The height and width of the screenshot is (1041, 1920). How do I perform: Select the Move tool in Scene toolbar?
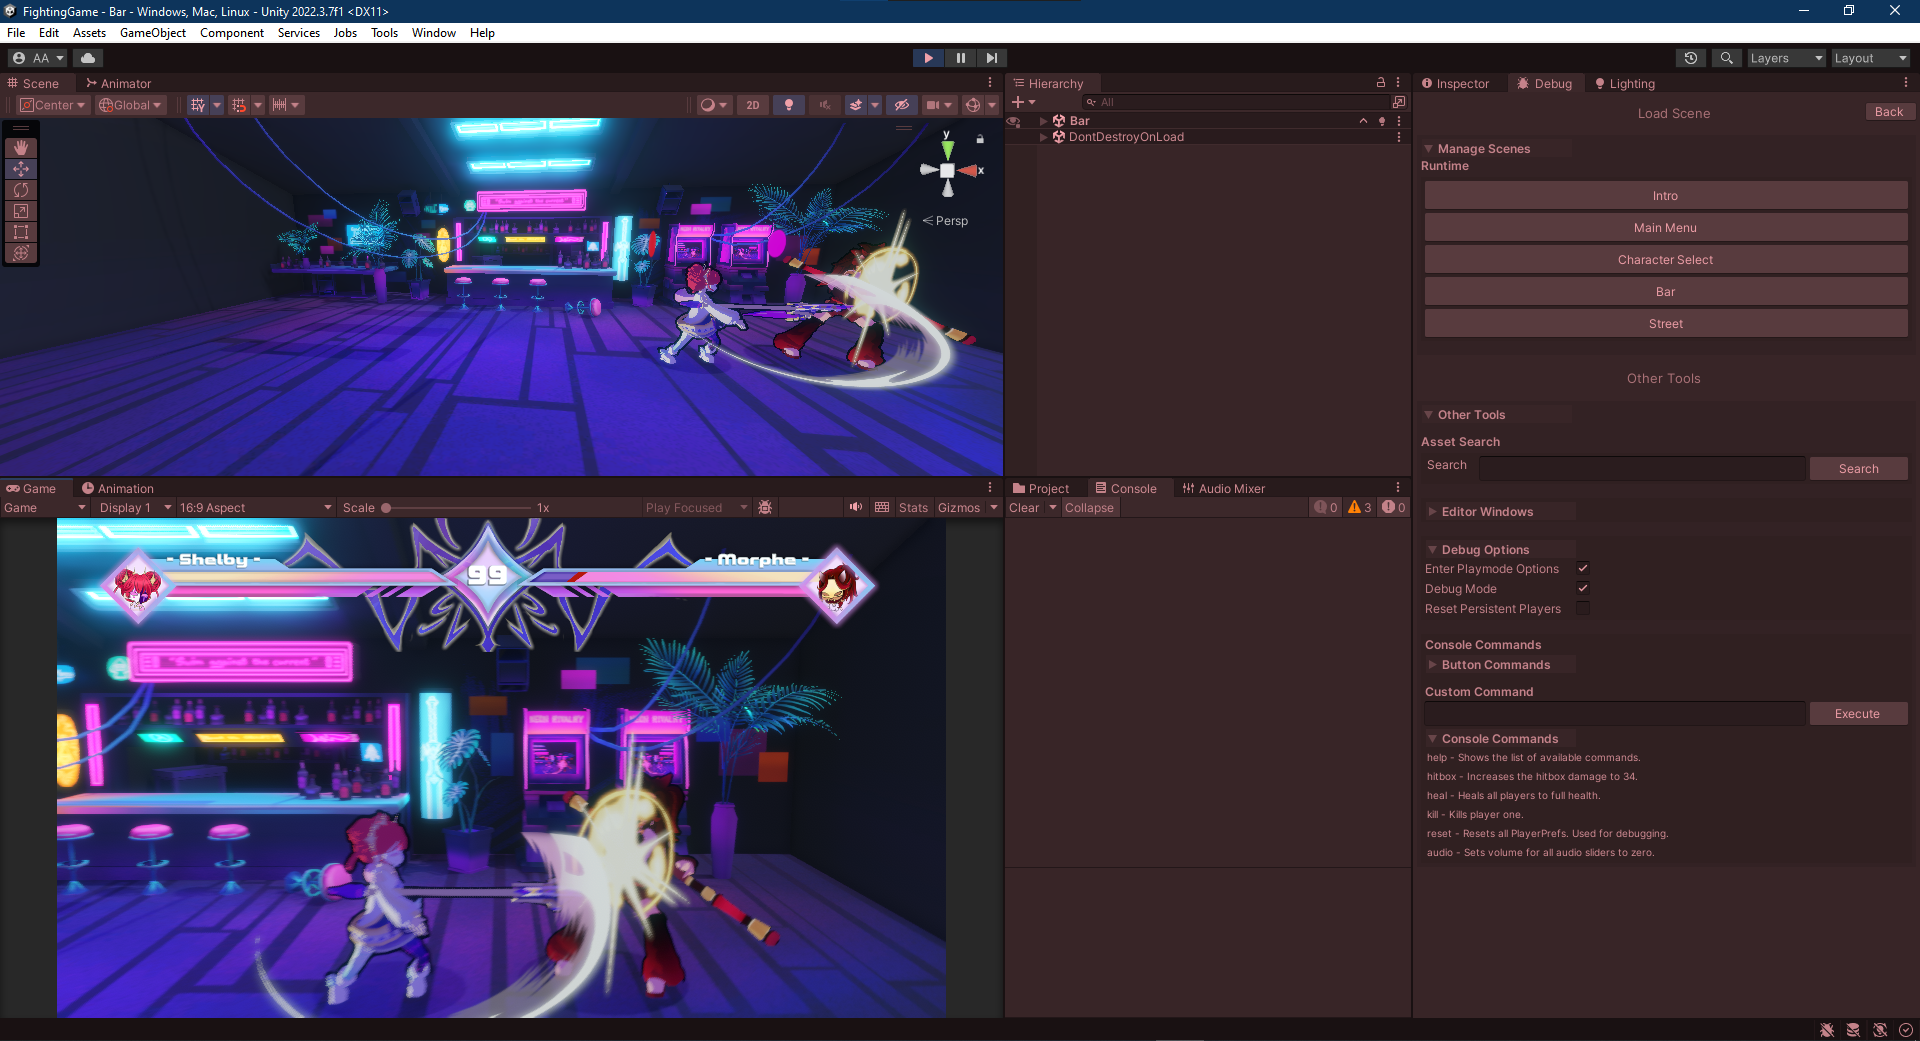point(21,168)
